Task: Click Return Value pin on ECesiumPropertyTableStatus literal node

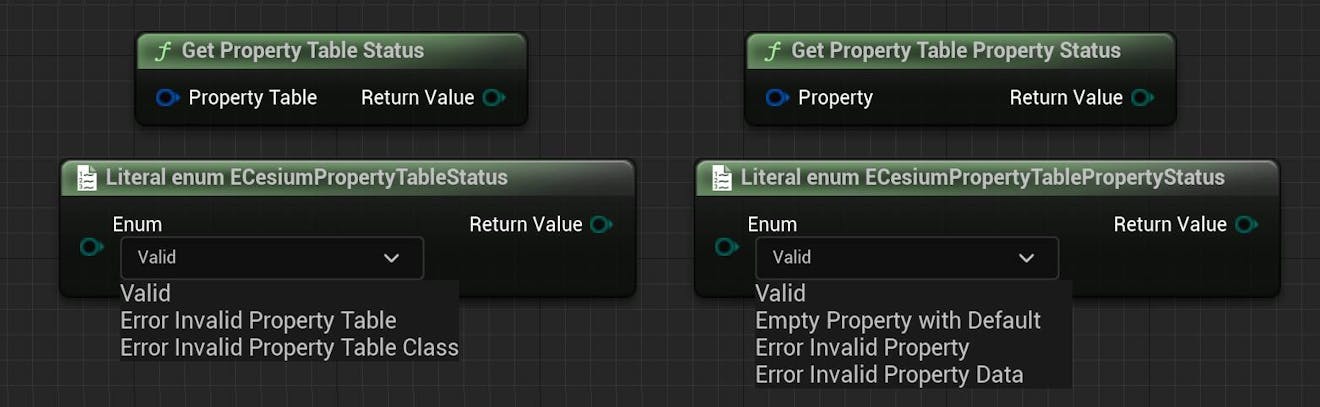Action: click(x=602, y=225)
